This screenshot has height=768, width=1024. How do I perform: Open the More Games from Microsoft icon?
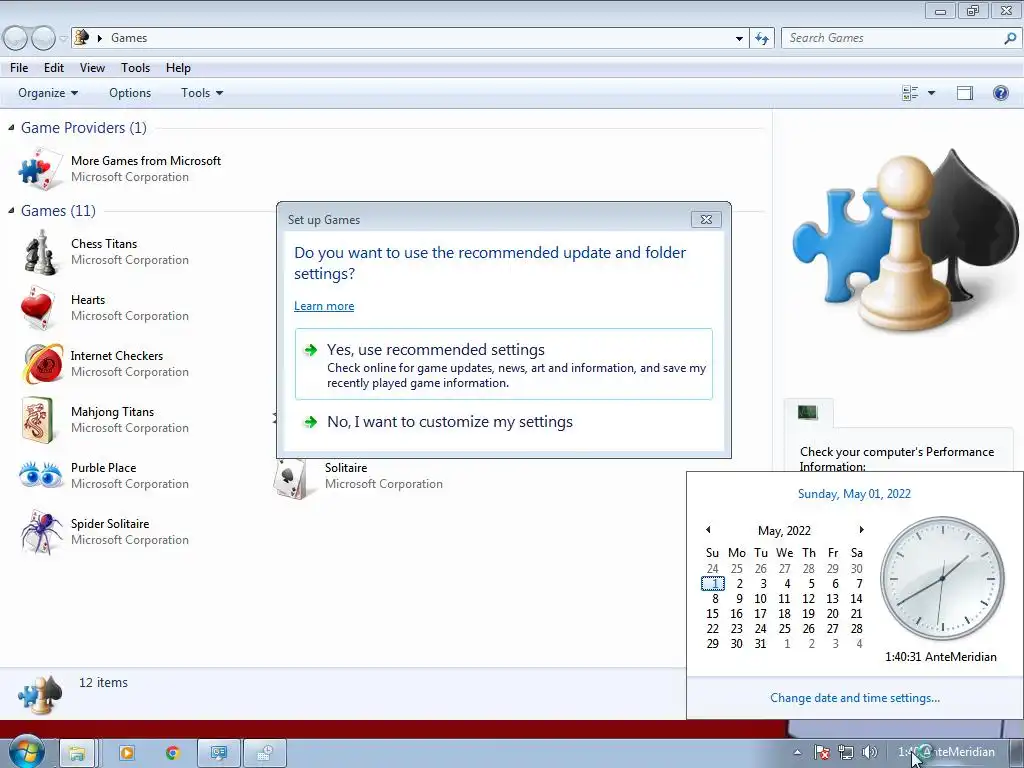click(40, 168)
